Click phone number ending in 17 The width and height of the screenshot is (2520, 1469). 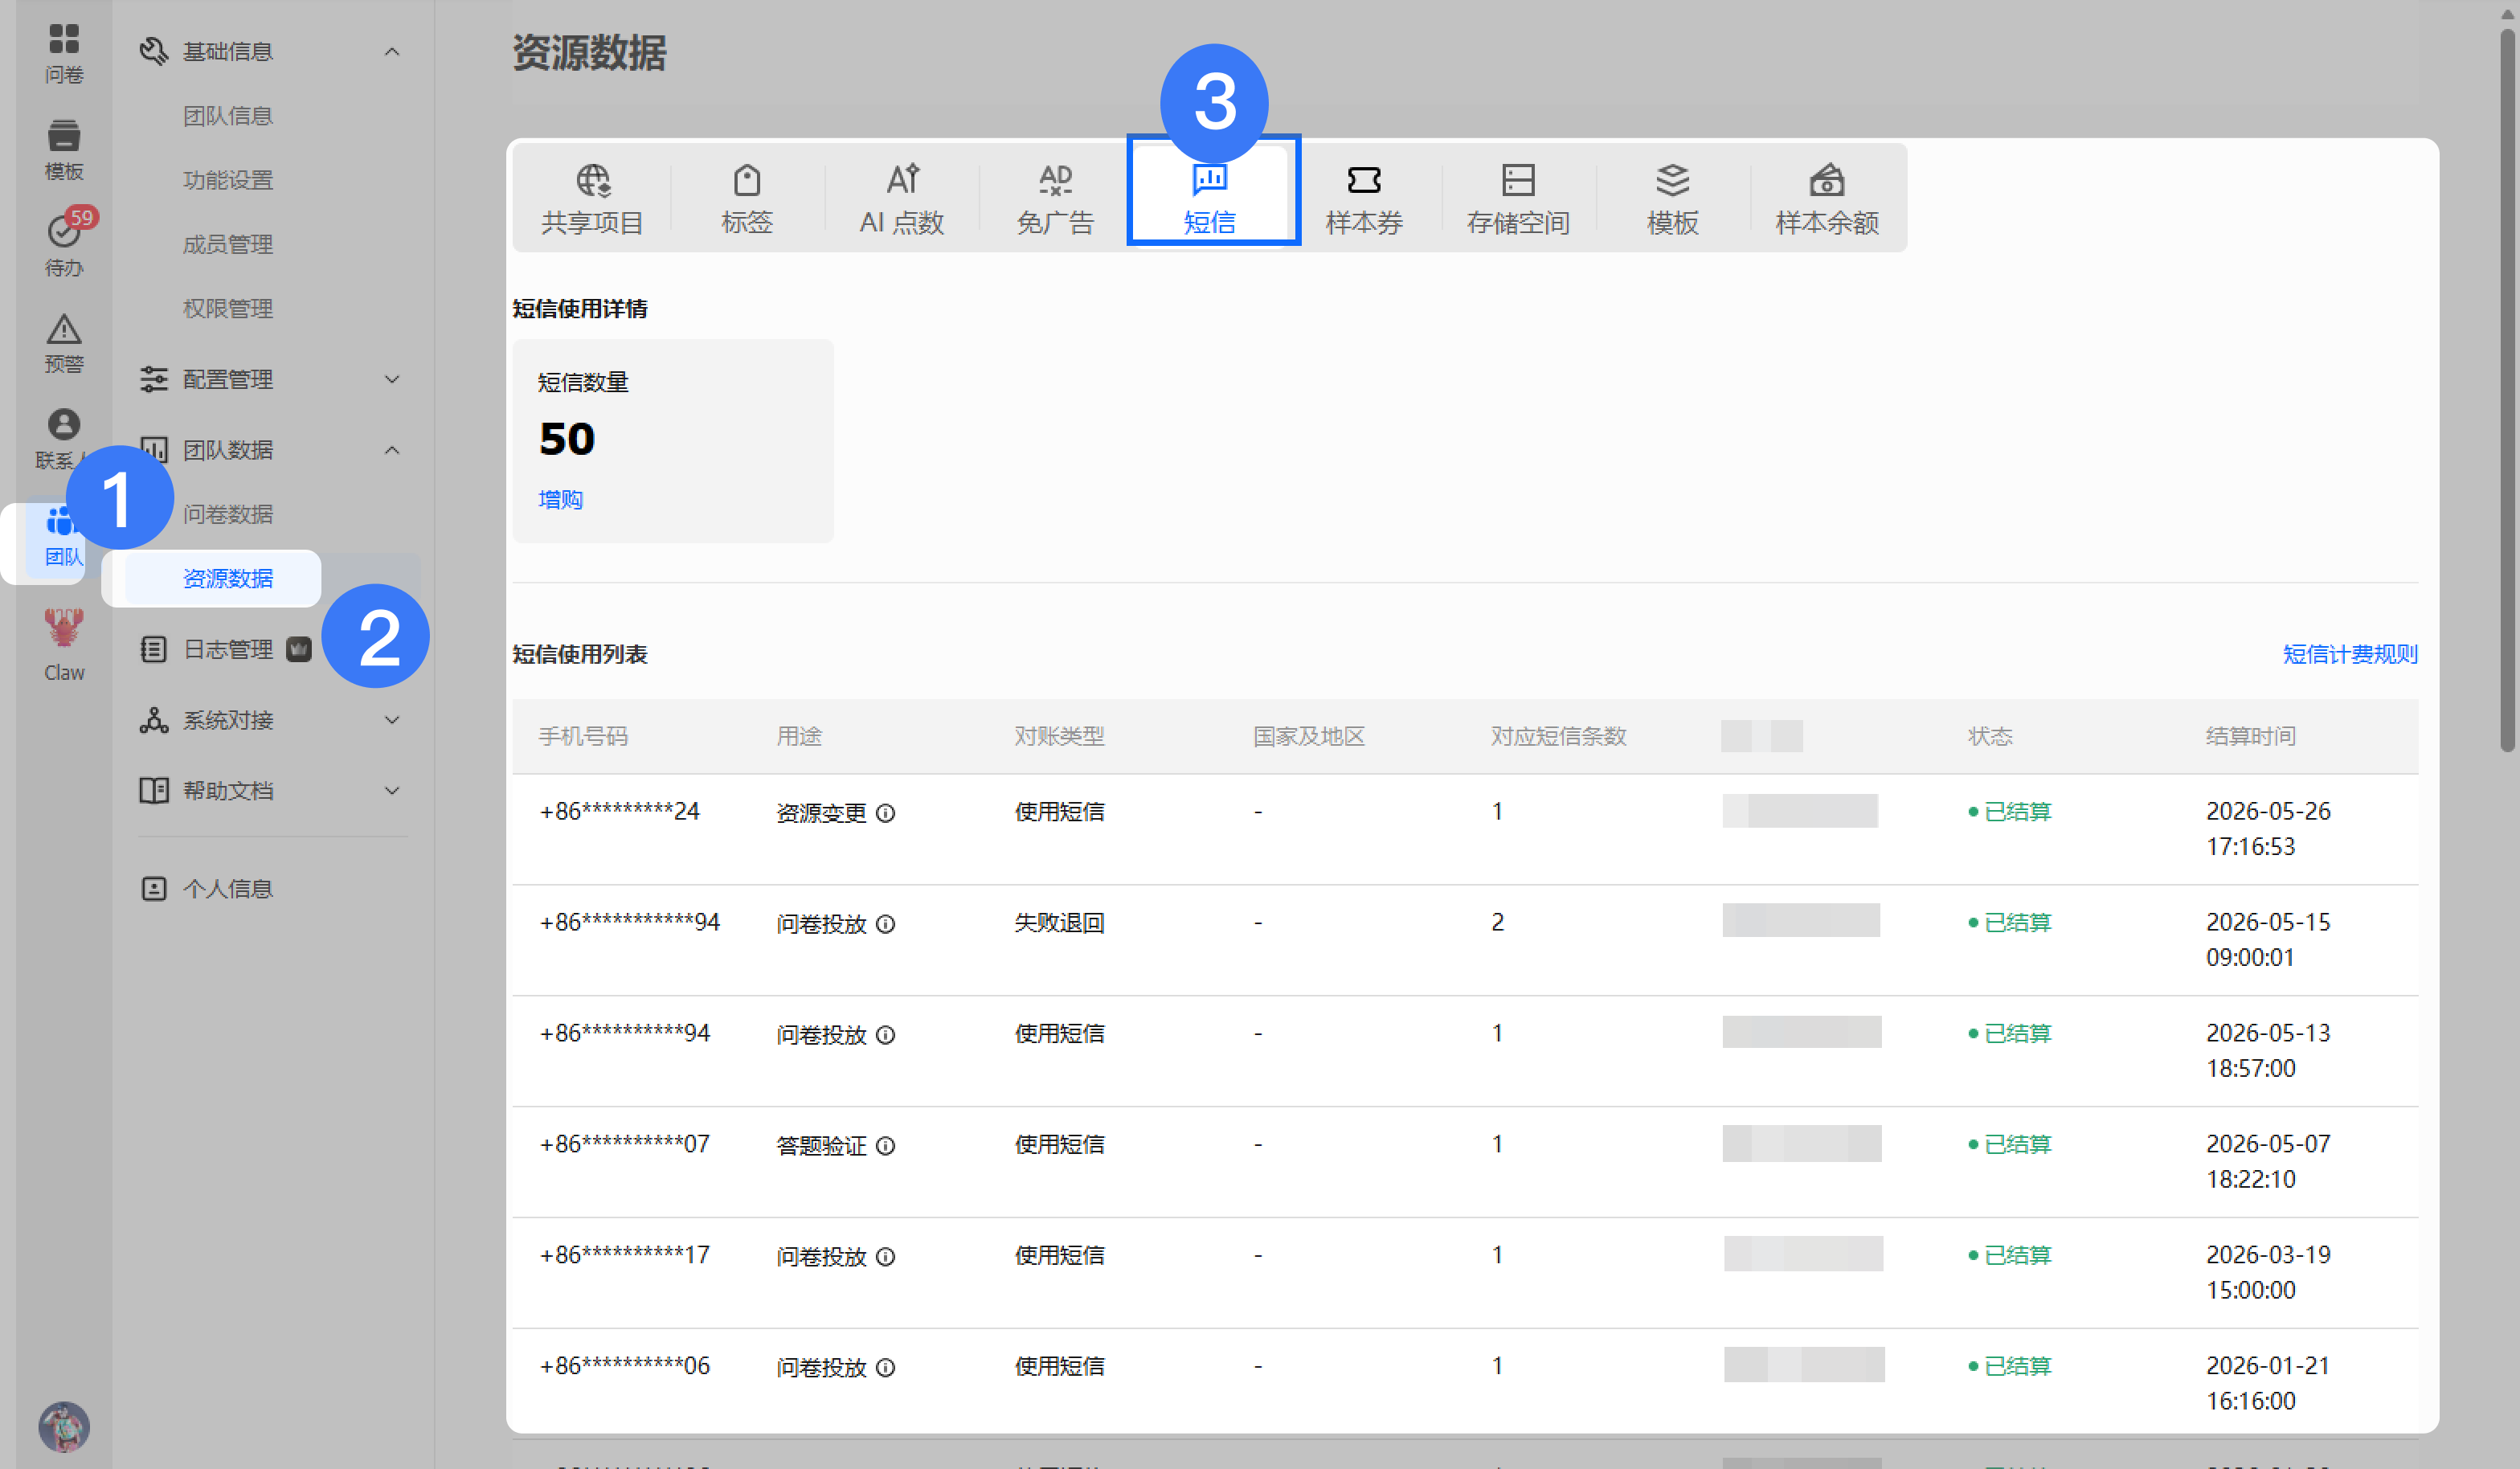coord(625,1254)
